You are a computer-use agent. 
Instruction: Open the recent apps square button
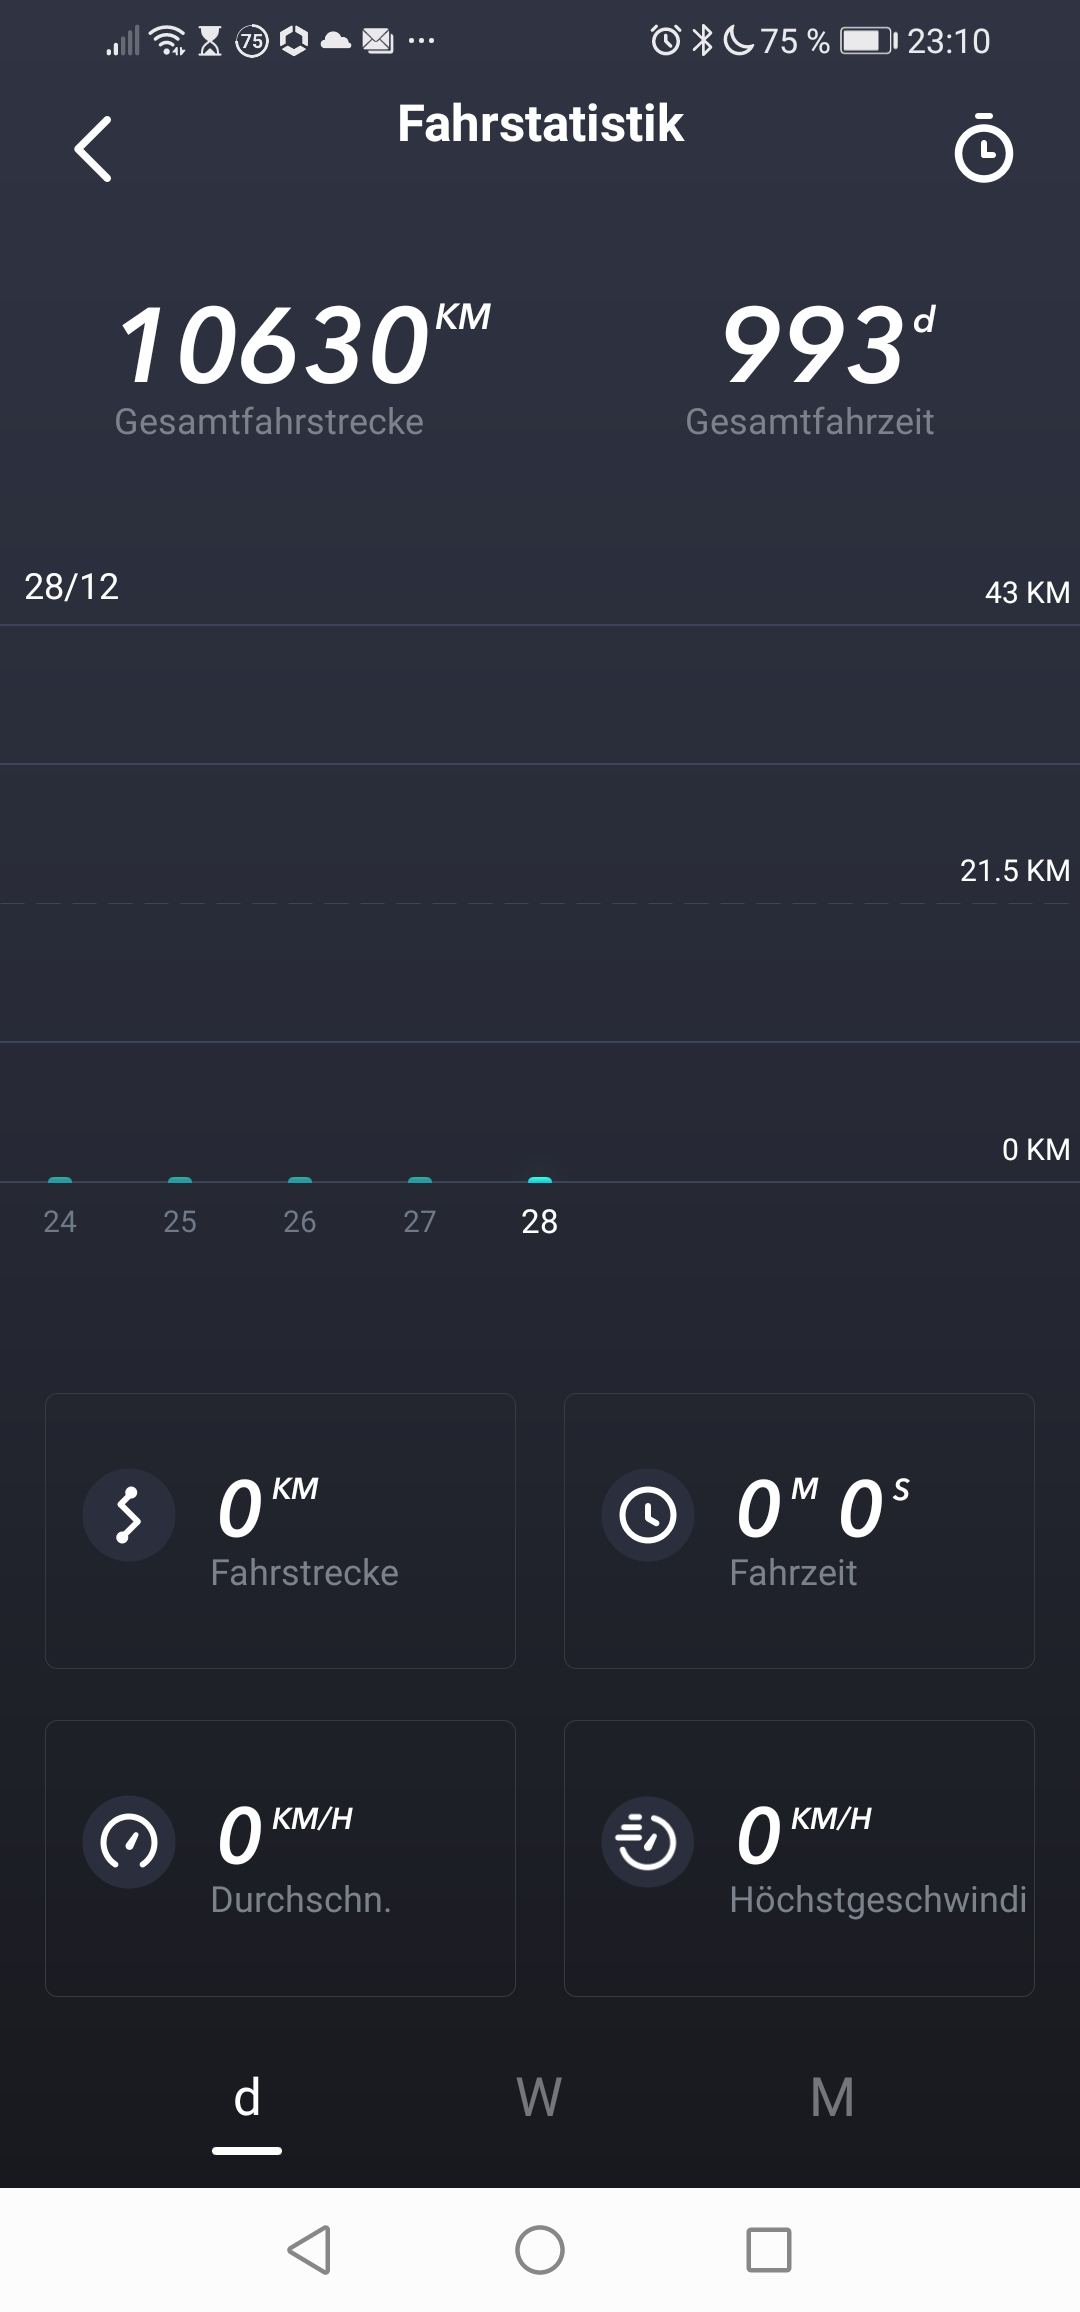[x=768, y=2250]
